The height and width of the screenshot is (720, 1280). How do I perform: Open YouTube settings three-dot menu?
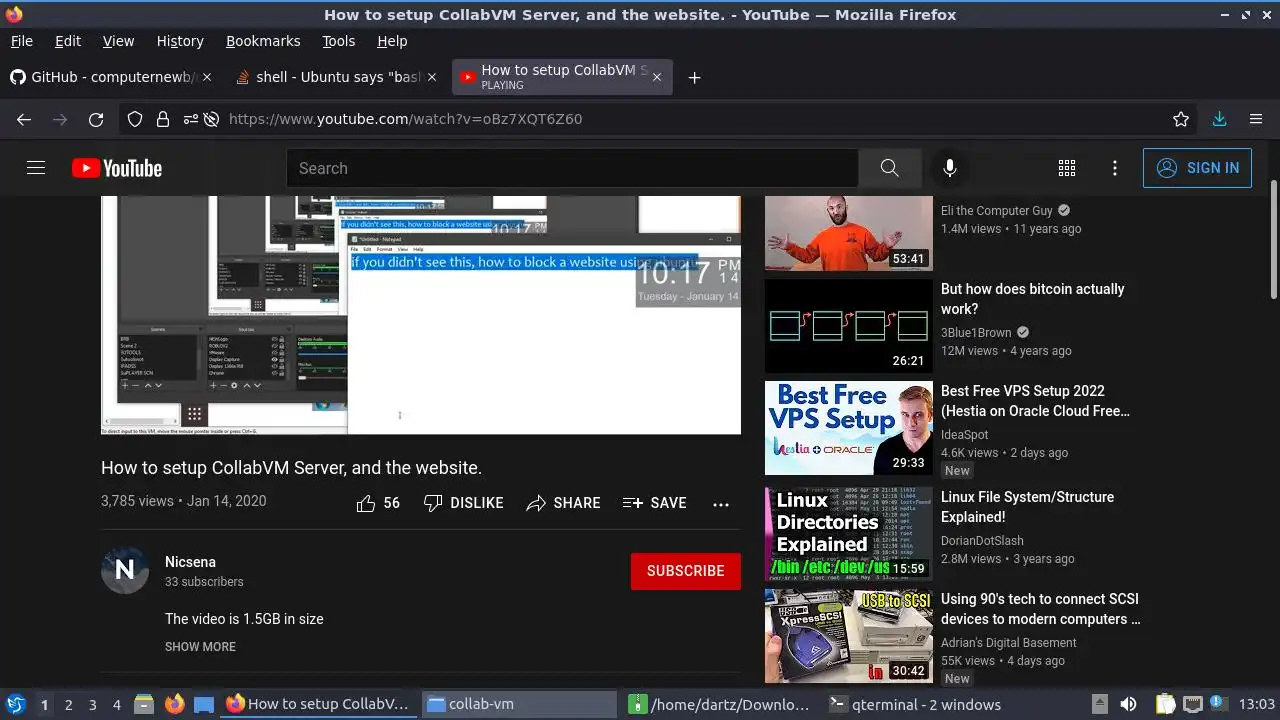pos(1115,168)
